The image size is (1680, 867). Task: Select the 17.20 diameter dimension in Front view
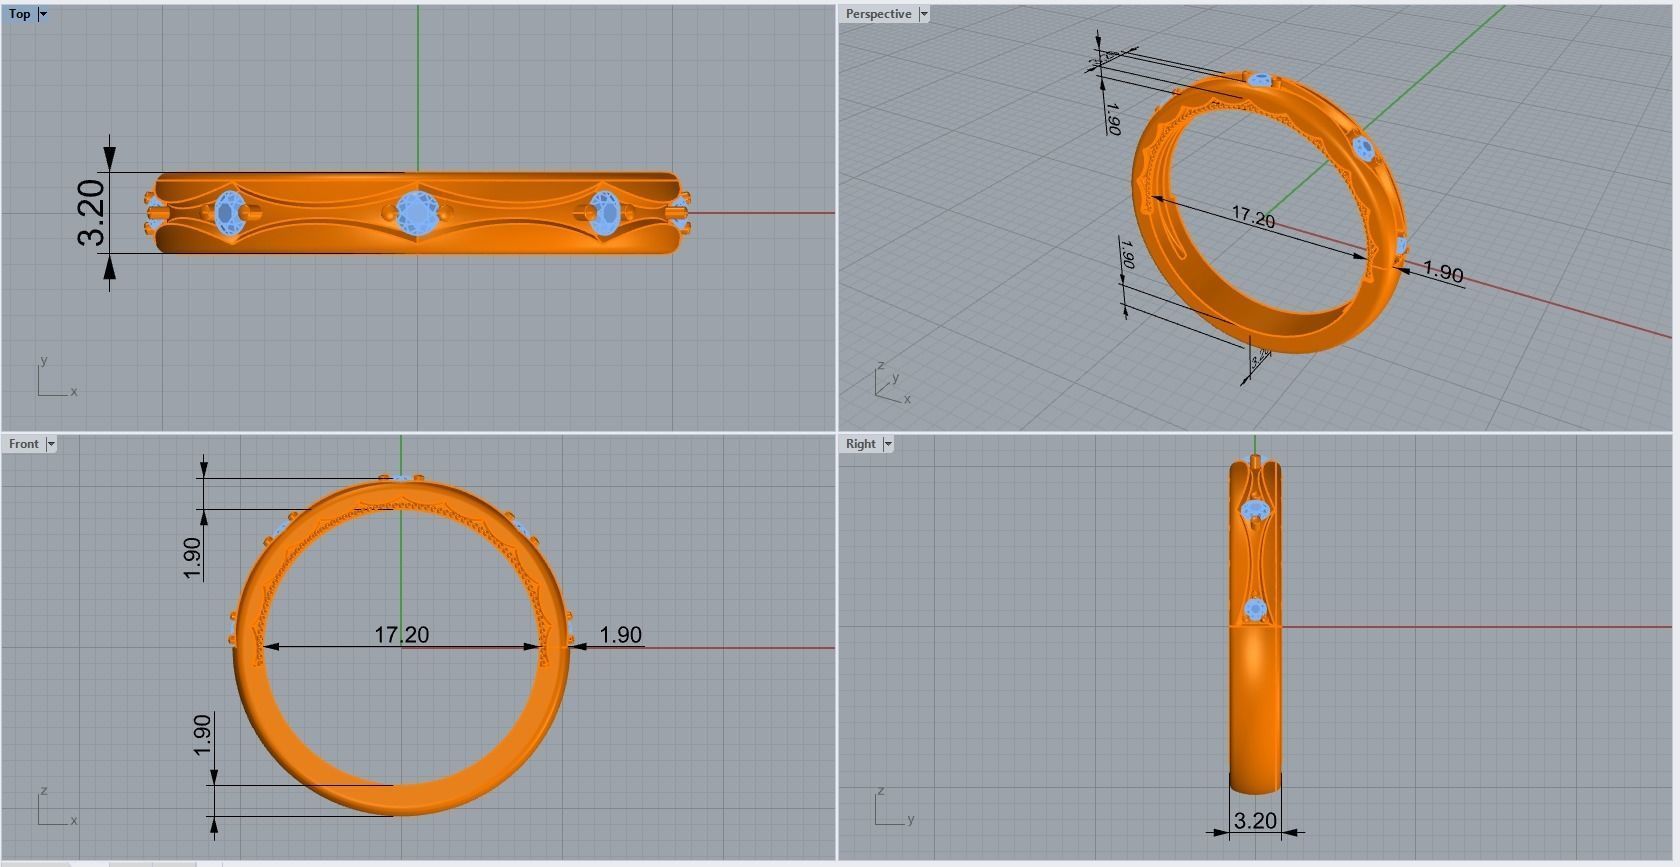402,635
